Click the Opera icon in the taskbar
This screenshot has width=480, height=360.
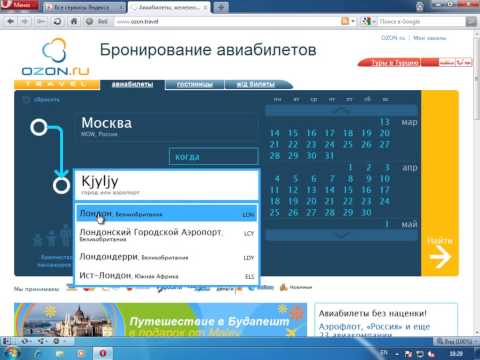click(102, 353)
